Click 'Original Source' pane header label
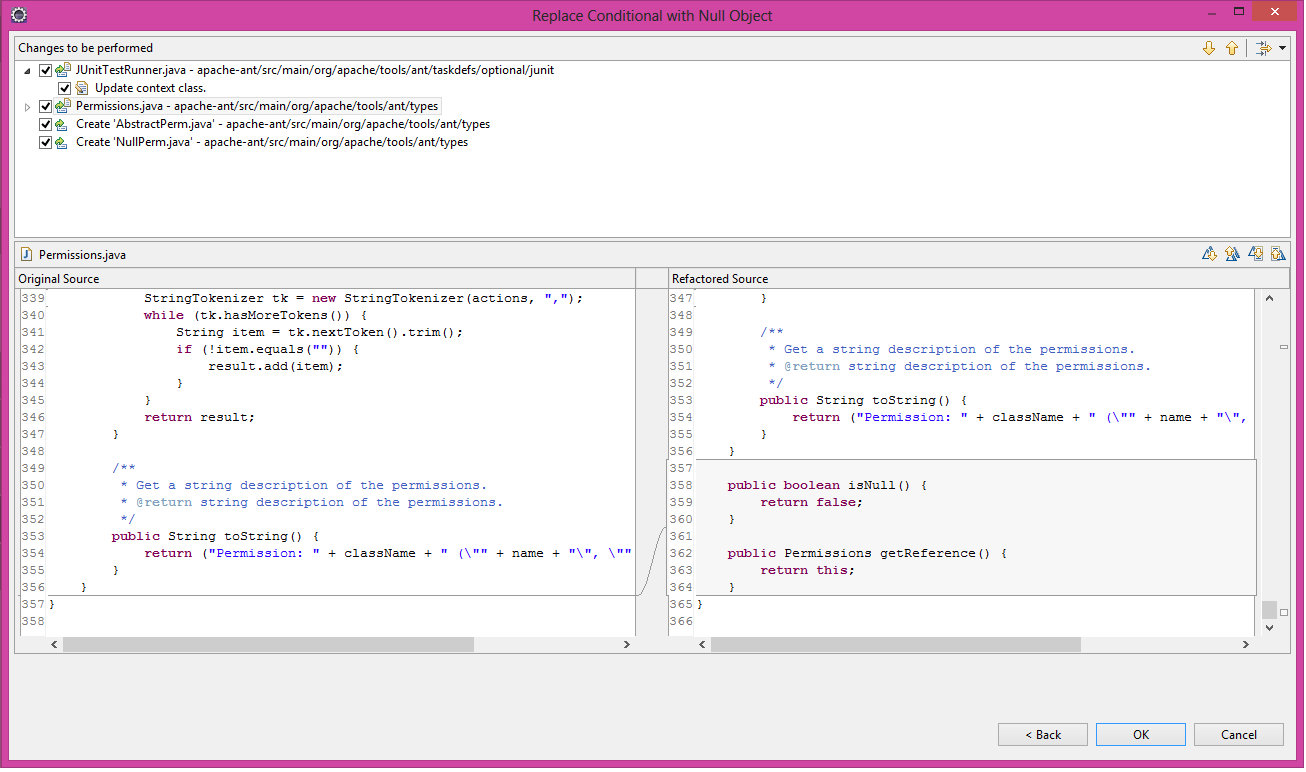 pyautogui.click(x=59, y=278)
